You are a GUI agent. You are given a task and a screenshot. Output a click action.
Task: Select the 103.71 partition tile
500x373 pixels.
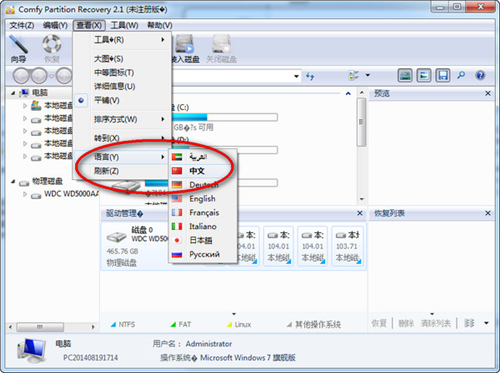click(348, 246)
